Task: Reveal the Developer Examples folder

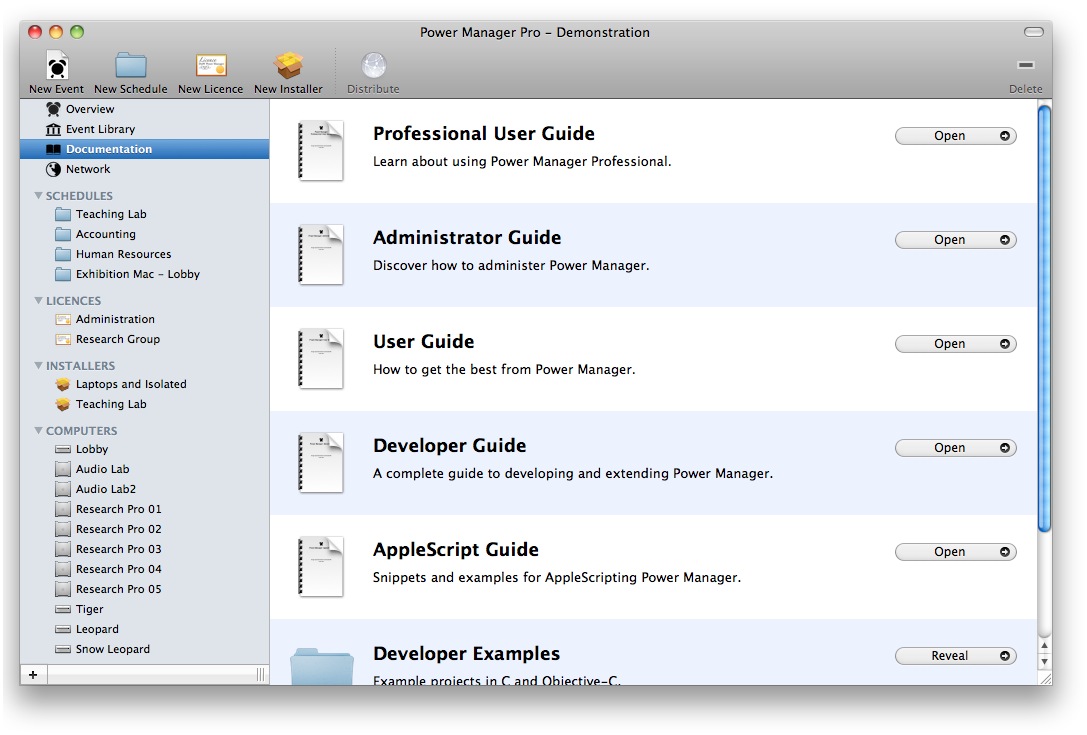Action: [955, 656]
